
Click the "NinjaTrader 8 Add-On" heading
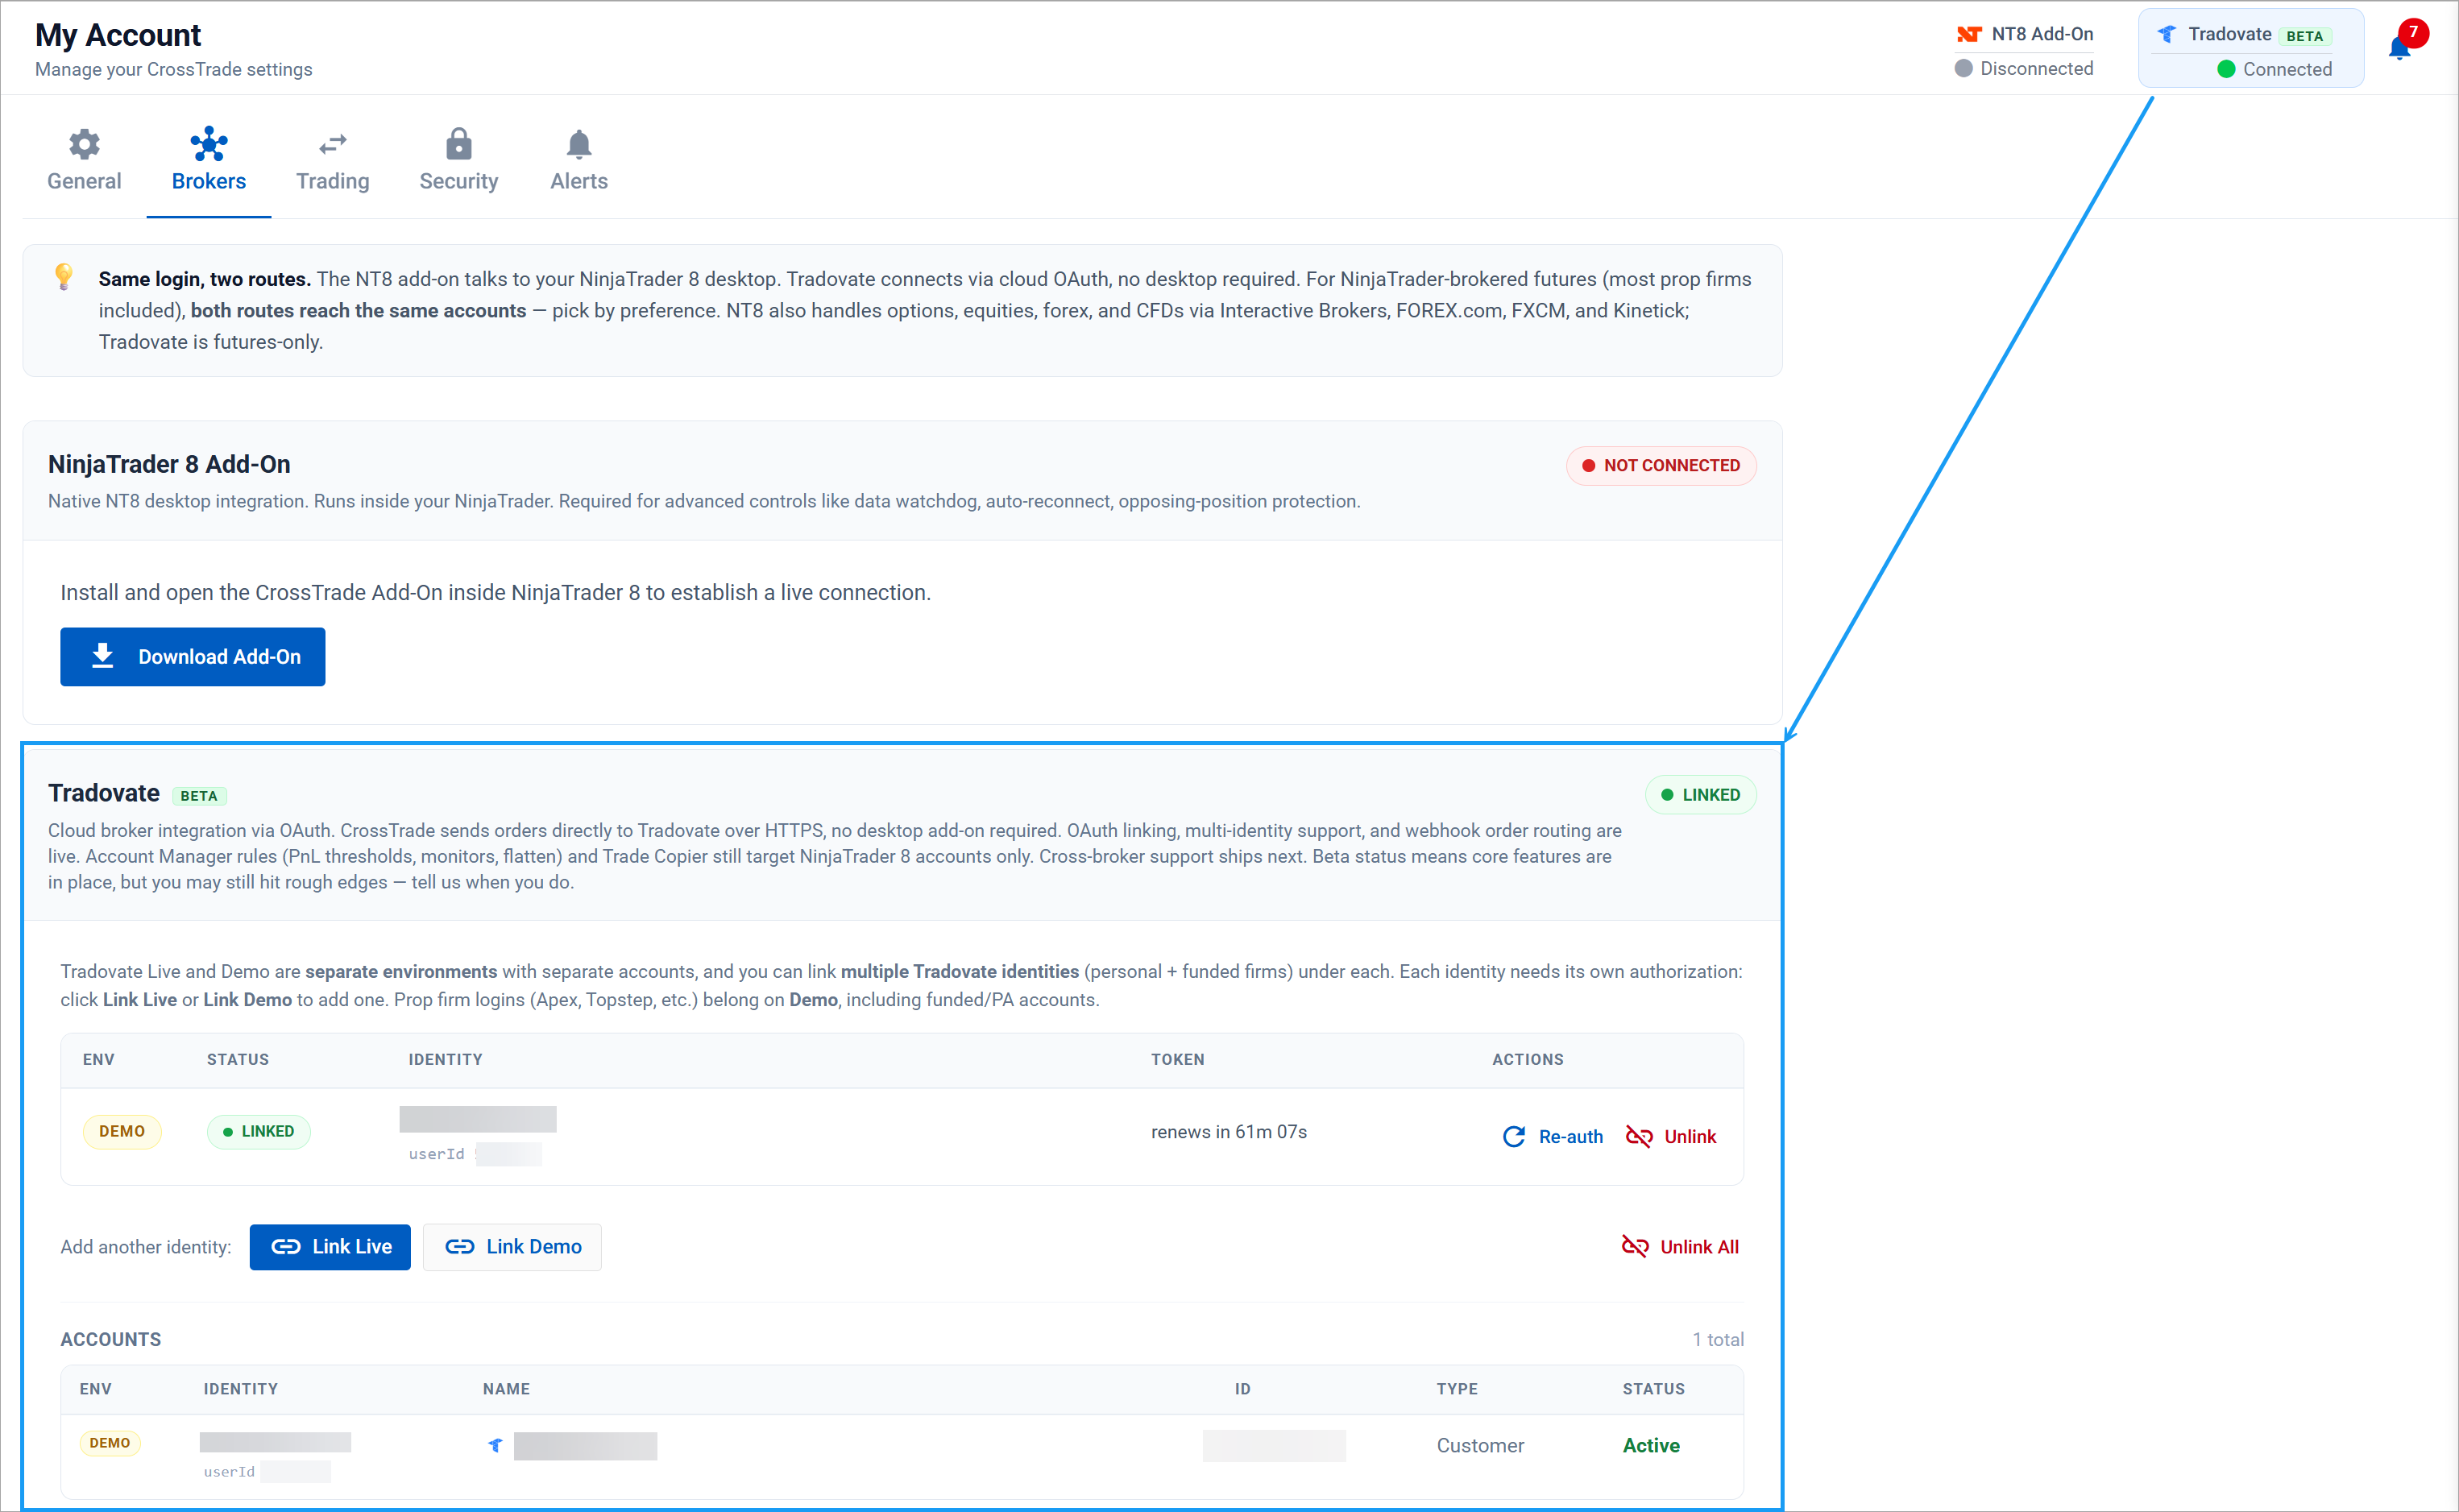tap(169, 464)
